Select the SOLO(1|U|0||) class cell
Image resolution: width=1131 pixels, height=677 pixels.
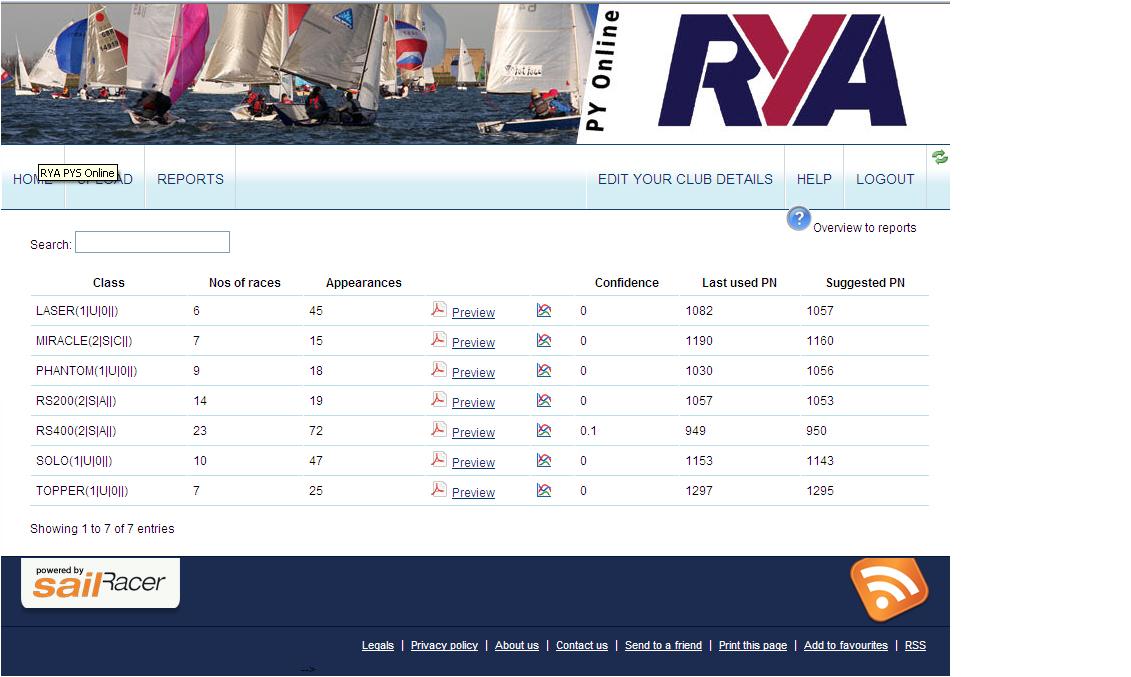click(x=74, y=461)
